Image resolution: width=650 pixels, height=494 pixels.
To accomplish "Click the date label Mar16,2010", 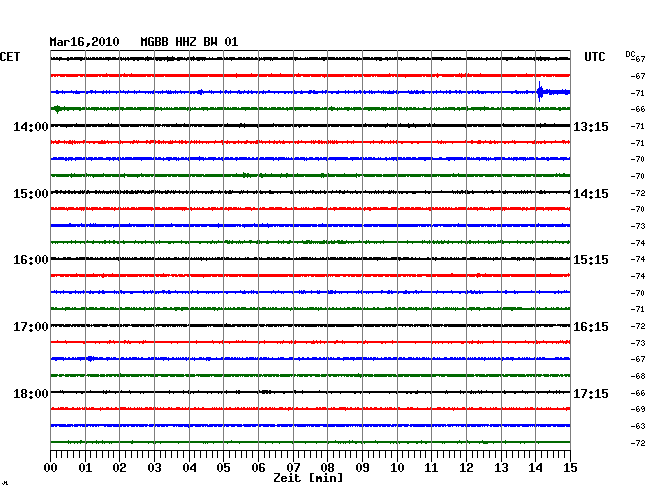I will pyautogui.click(x=84, y=42).
